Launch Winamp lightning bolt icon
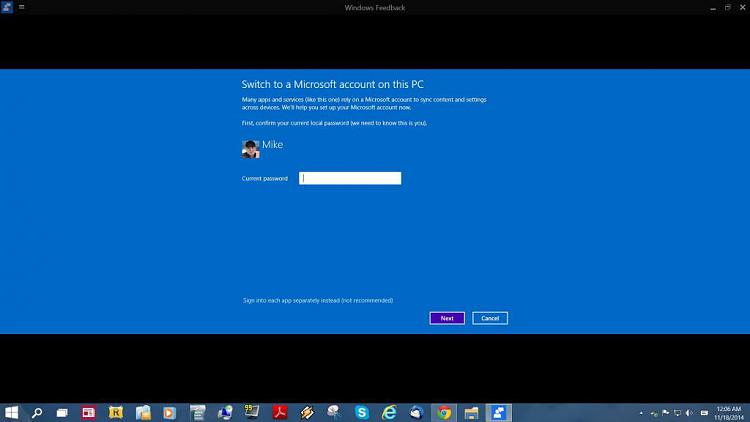This screenshot has height=422, width=750. point(307,412)
